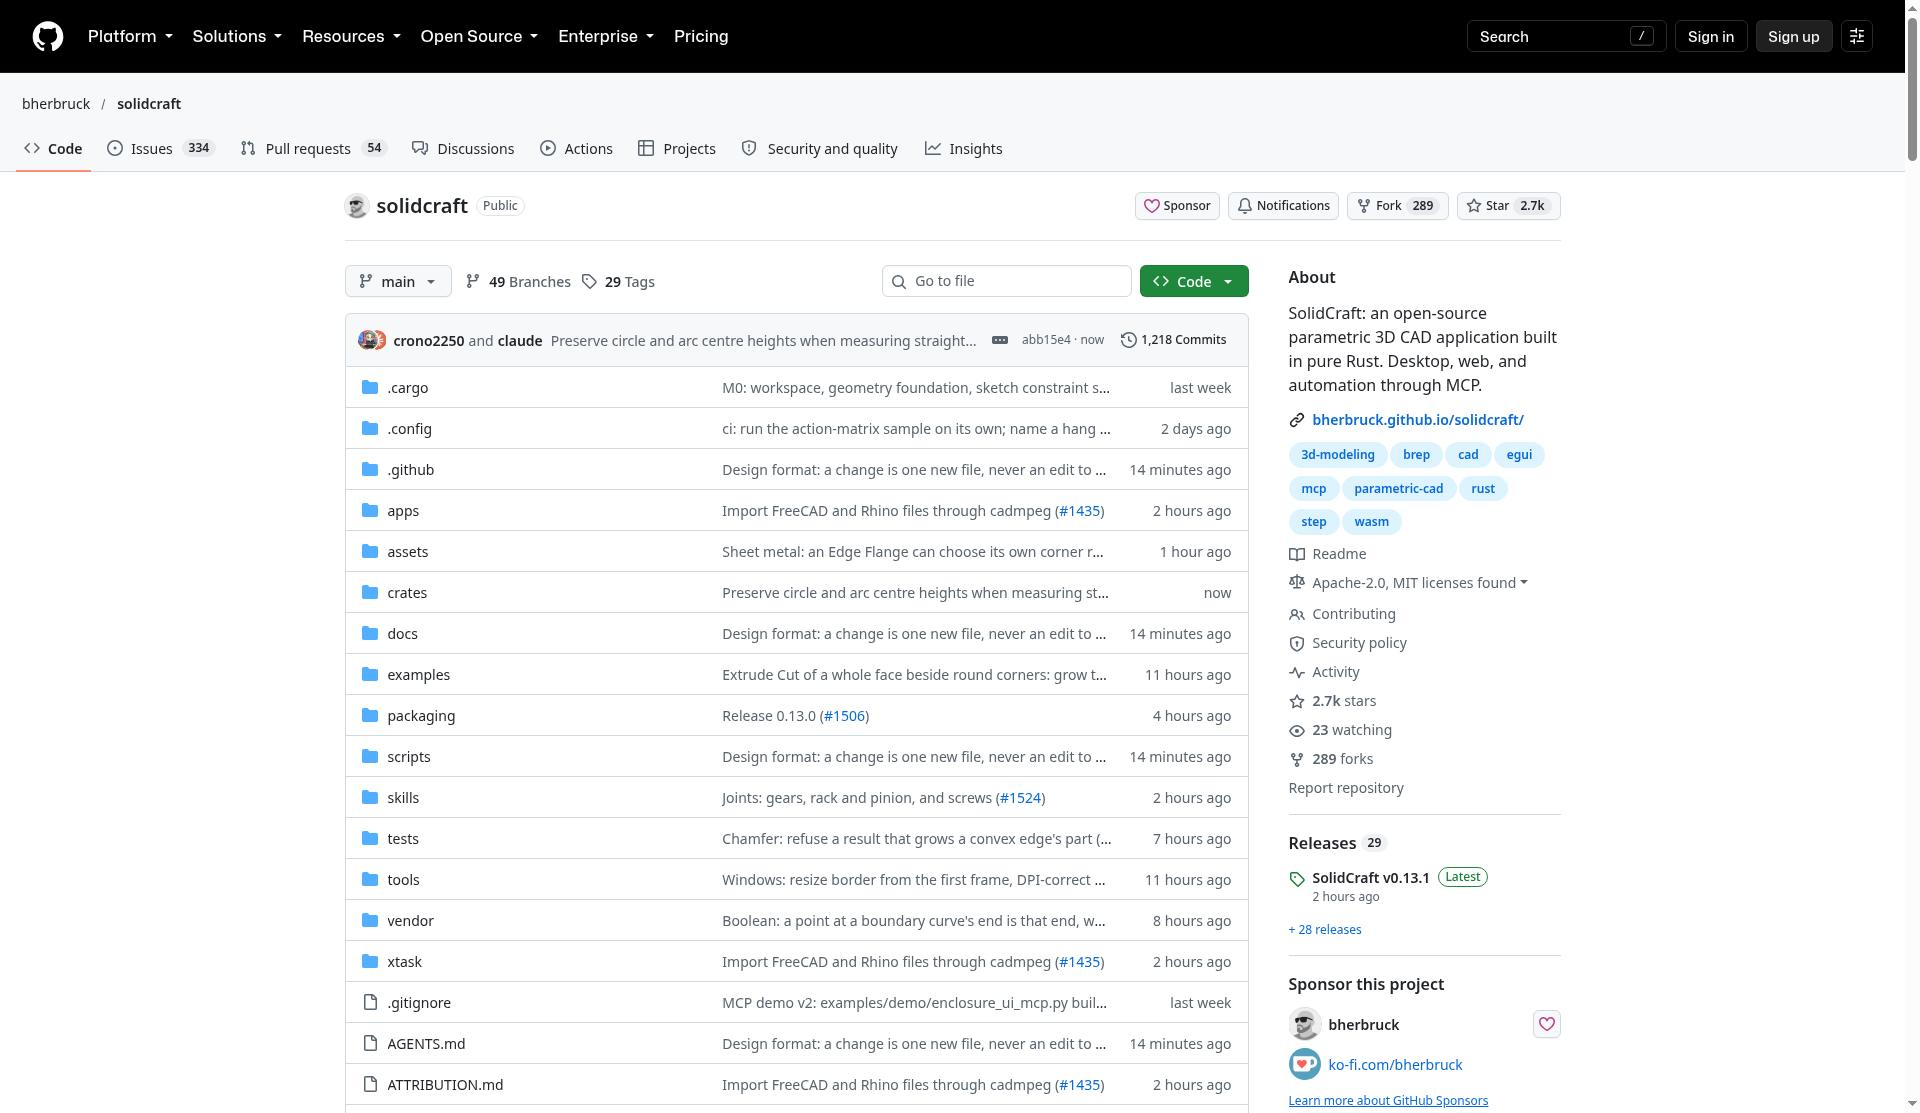Open the 29 Tags link
The image size is (1920, 1113).
coord(618,282)
